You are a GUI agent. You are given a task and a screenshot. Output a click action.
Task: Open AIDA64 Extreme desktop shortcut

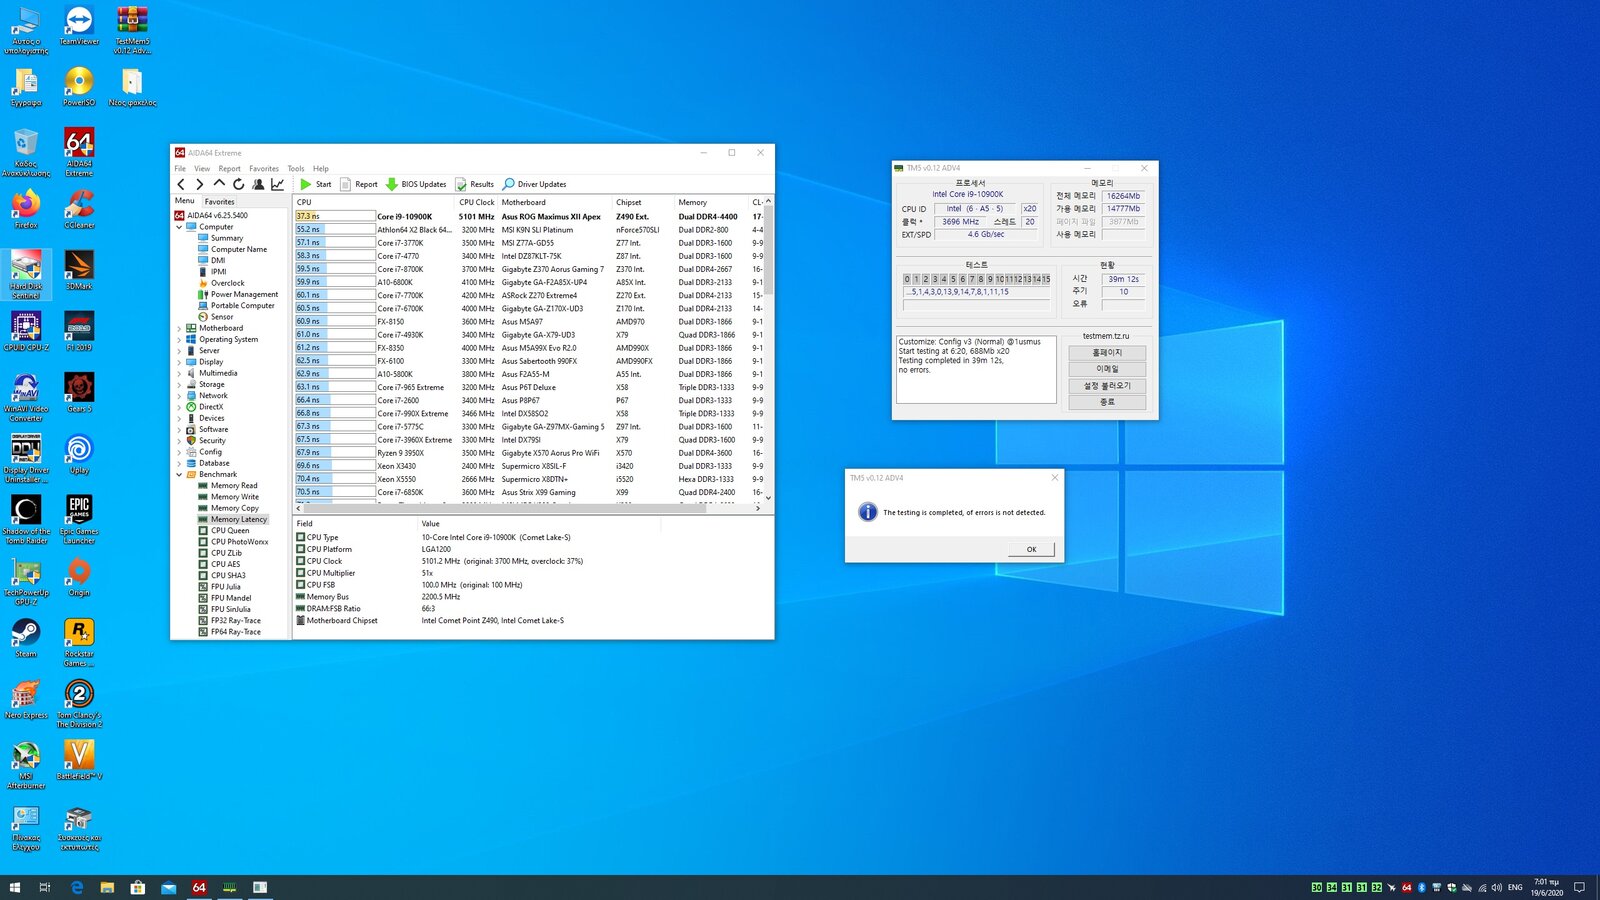pyautogui.click(x=79, y=152)
